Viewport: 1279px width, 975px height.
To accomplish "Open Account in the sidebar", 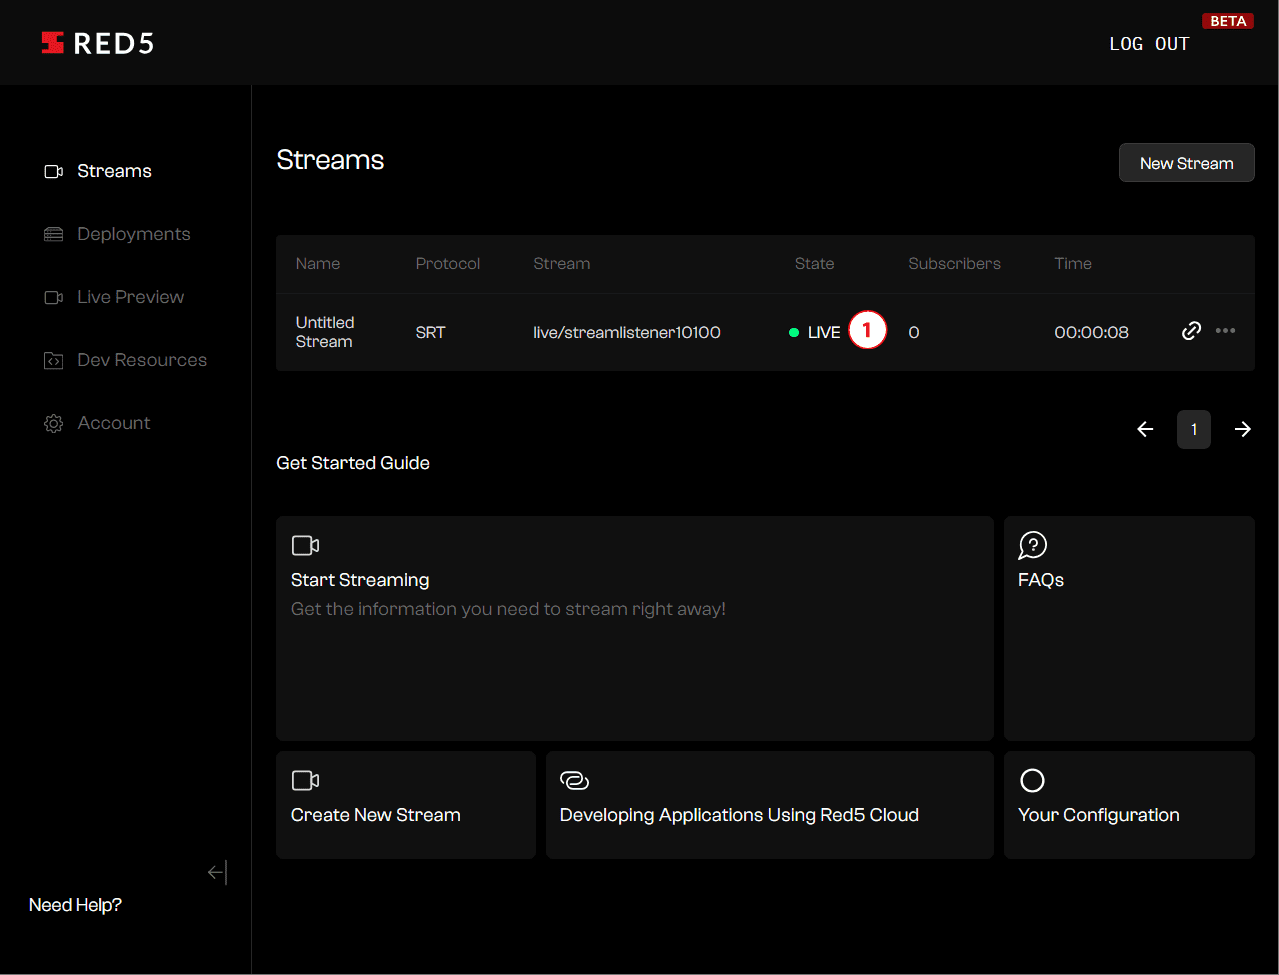I will 97,424.
